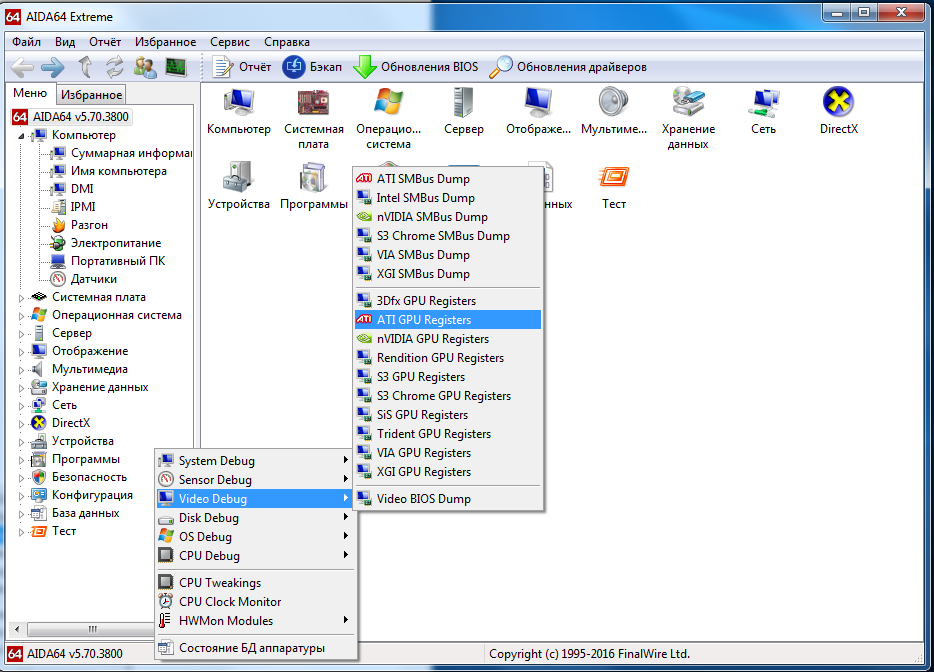
Task: Expand the Хранение данных tree node
Action: [21, 388]
